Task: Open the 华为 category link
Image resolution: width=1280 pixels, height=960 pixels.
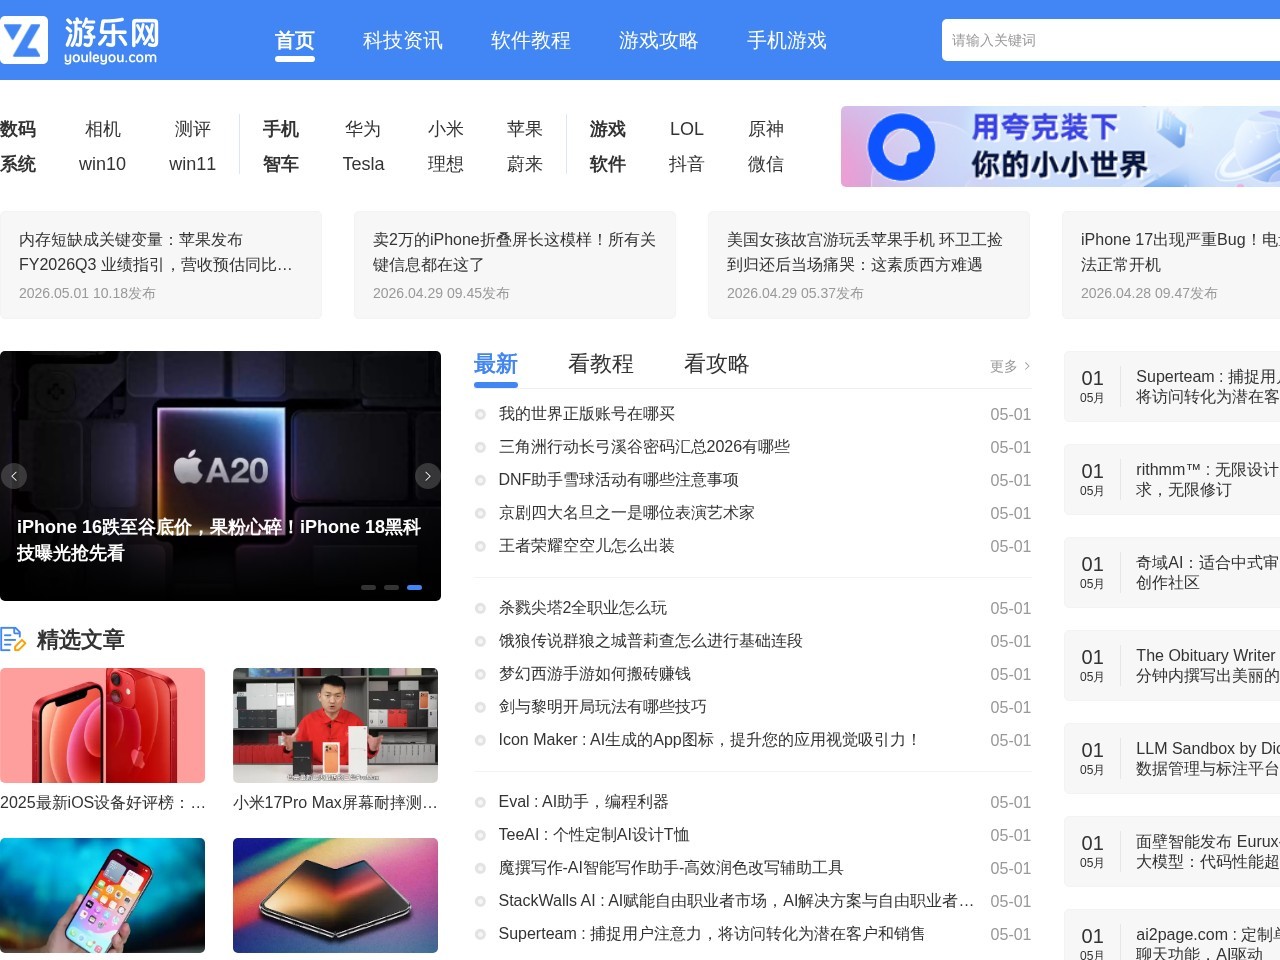Action: coord(363,129)
